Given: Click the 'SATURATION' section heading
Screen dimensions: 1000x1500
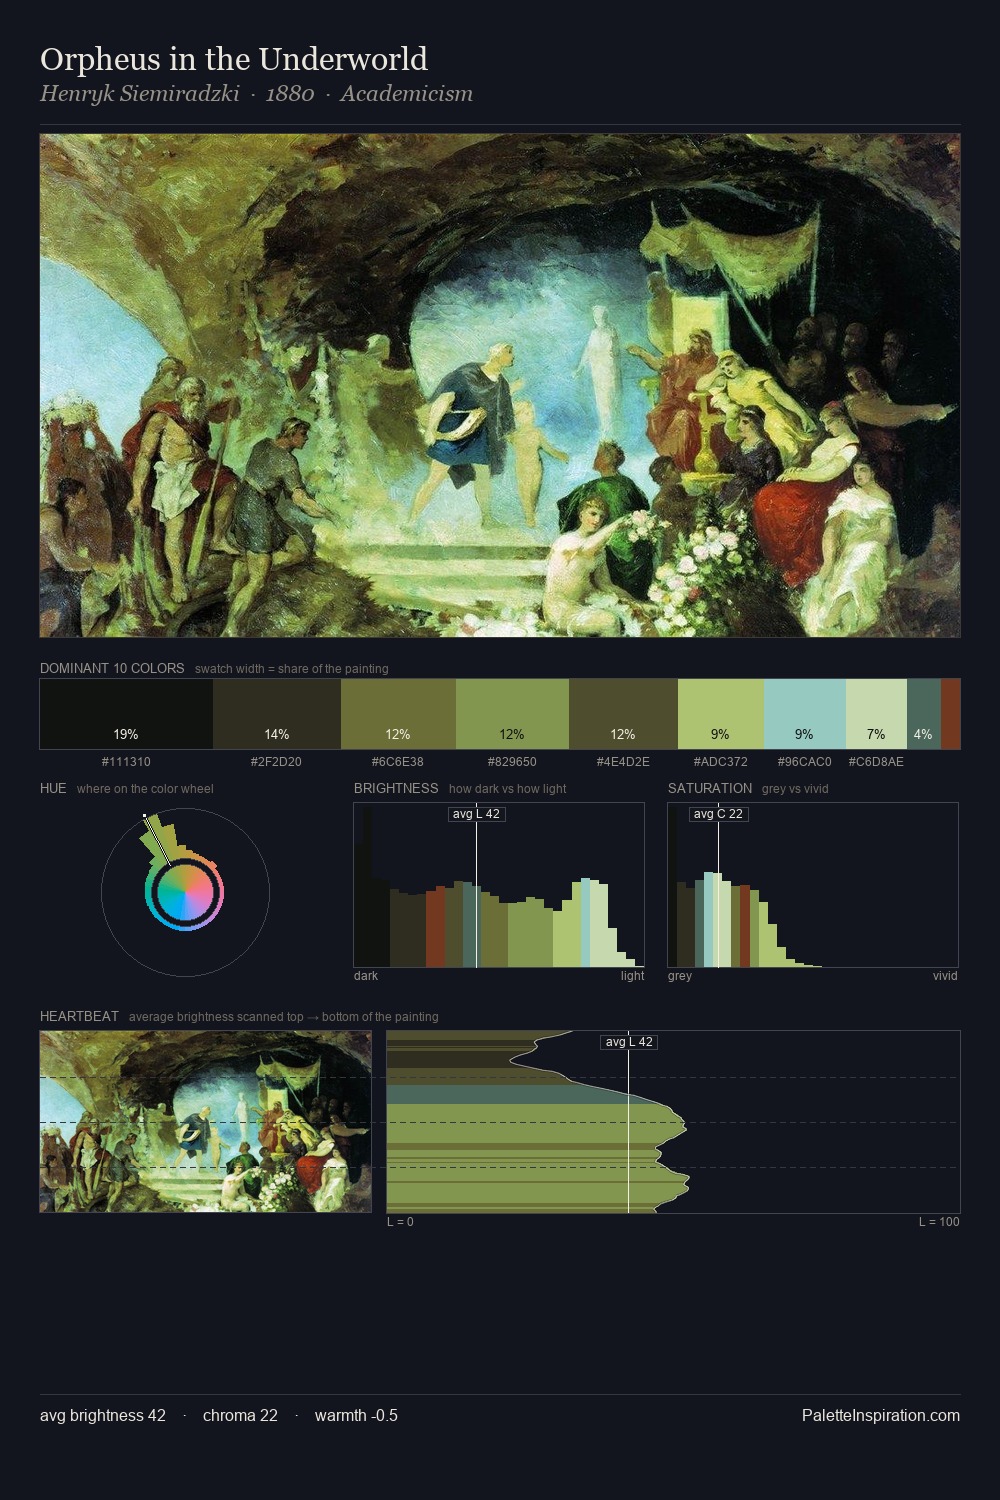Looking at the screenshot, I should coord(710,788).
